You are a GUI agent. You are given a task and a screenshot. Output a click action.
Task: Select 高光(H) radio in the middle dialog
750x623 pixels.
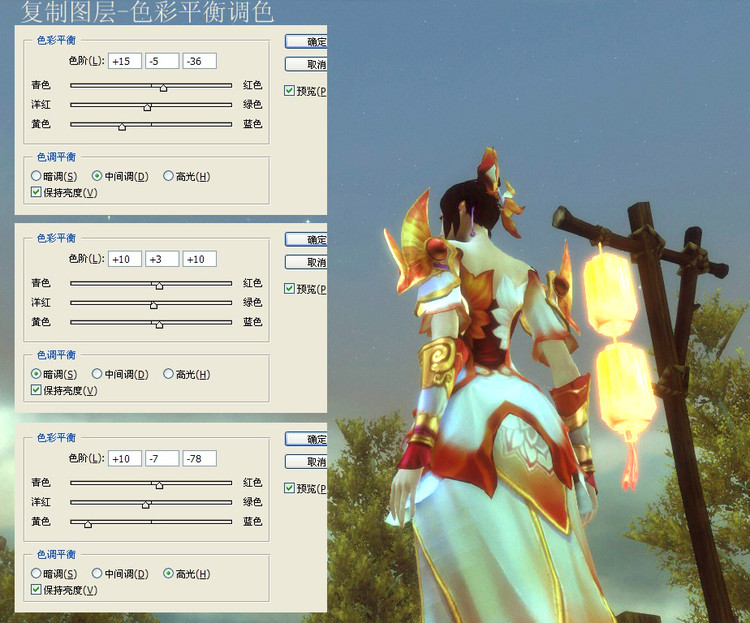pyautogui.click(x=168, y=373)
